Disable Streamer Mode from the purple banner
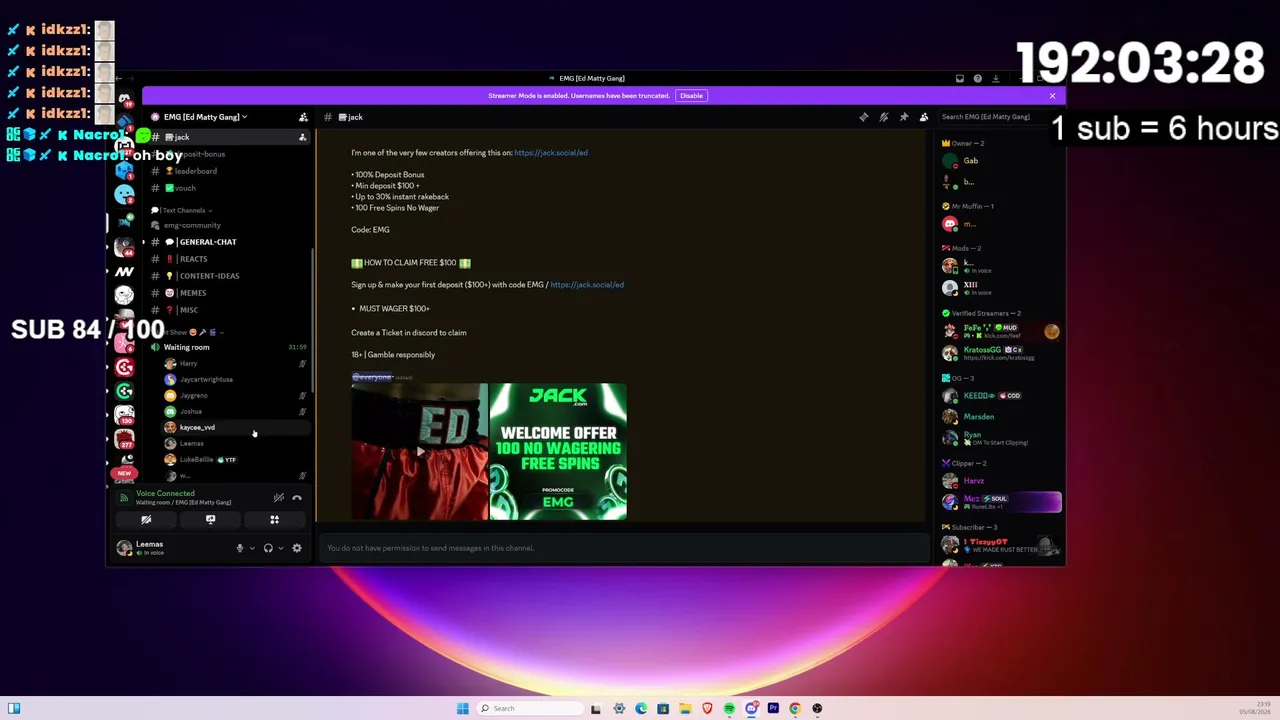Screen dimensions: 1280x720 coord(691,96)
